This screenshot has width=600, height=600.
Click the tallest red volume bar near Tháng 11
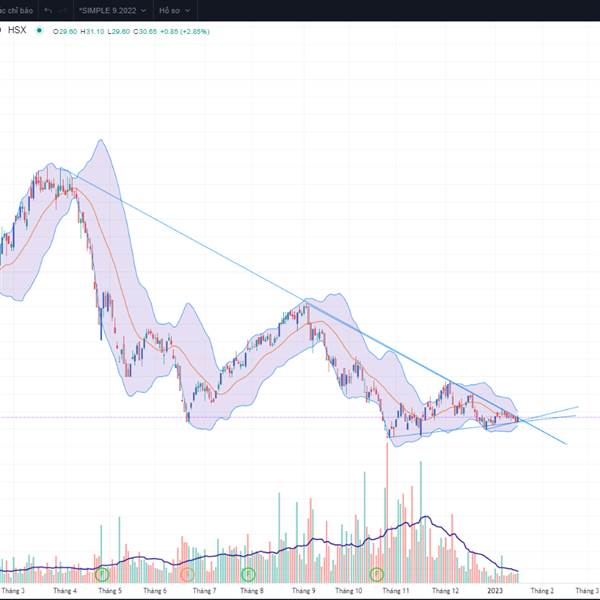pyautogui.click(x=387, y=513)
